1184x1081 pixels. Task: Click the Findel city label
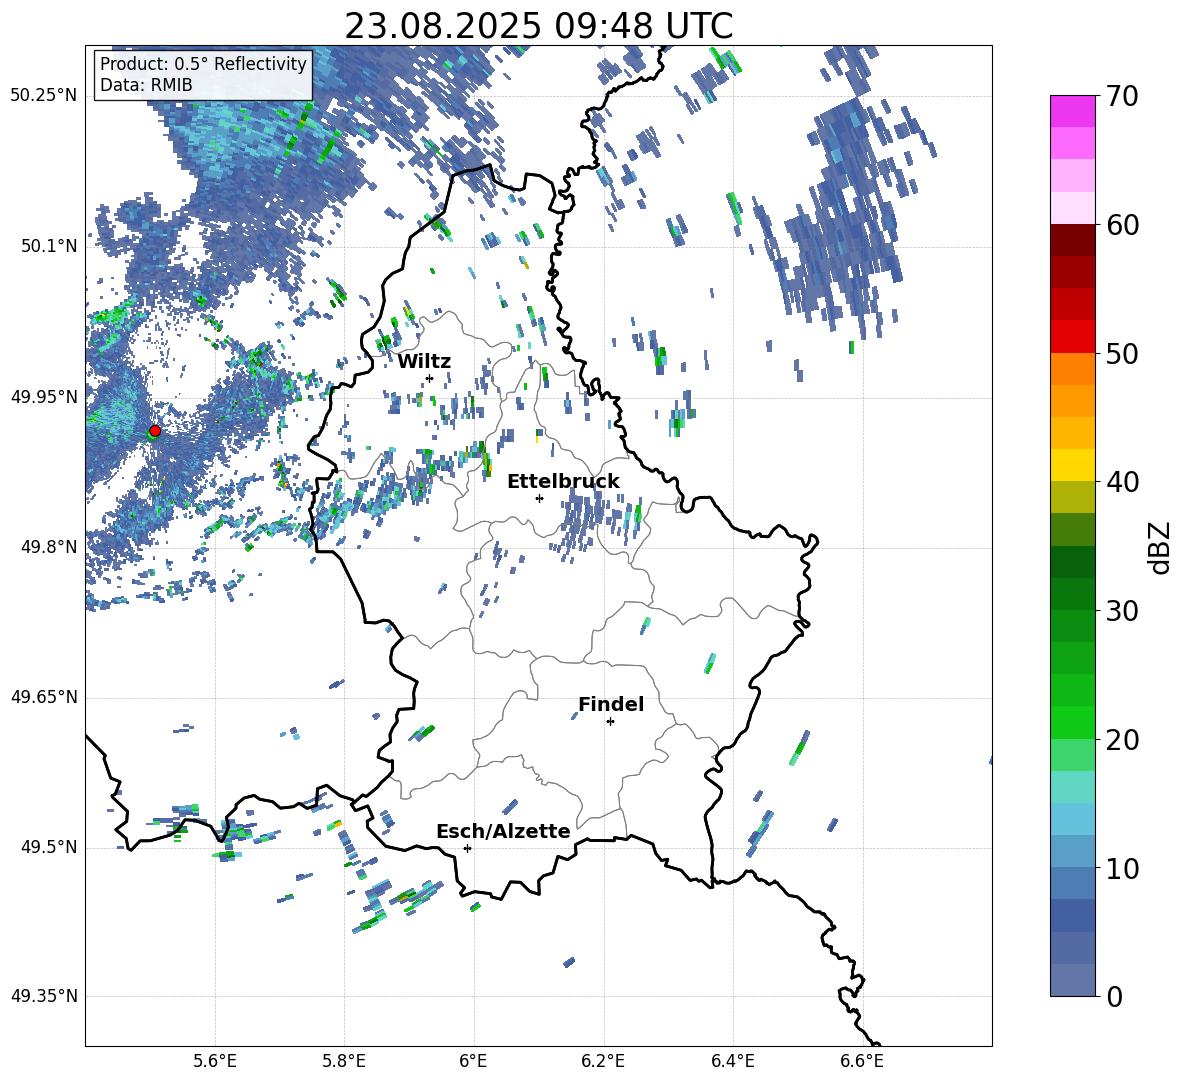pyautogui.click(x=611, y=704)
